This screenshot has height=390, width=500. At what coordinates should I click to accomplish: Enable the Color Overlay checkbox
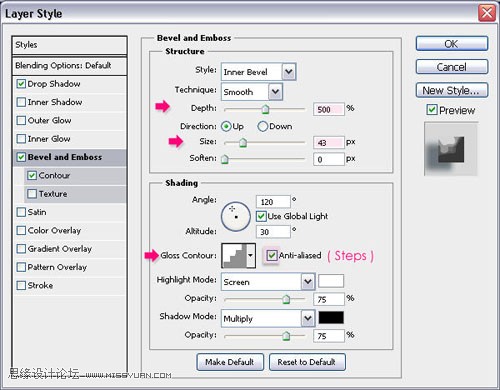click(x=21, y=230)
